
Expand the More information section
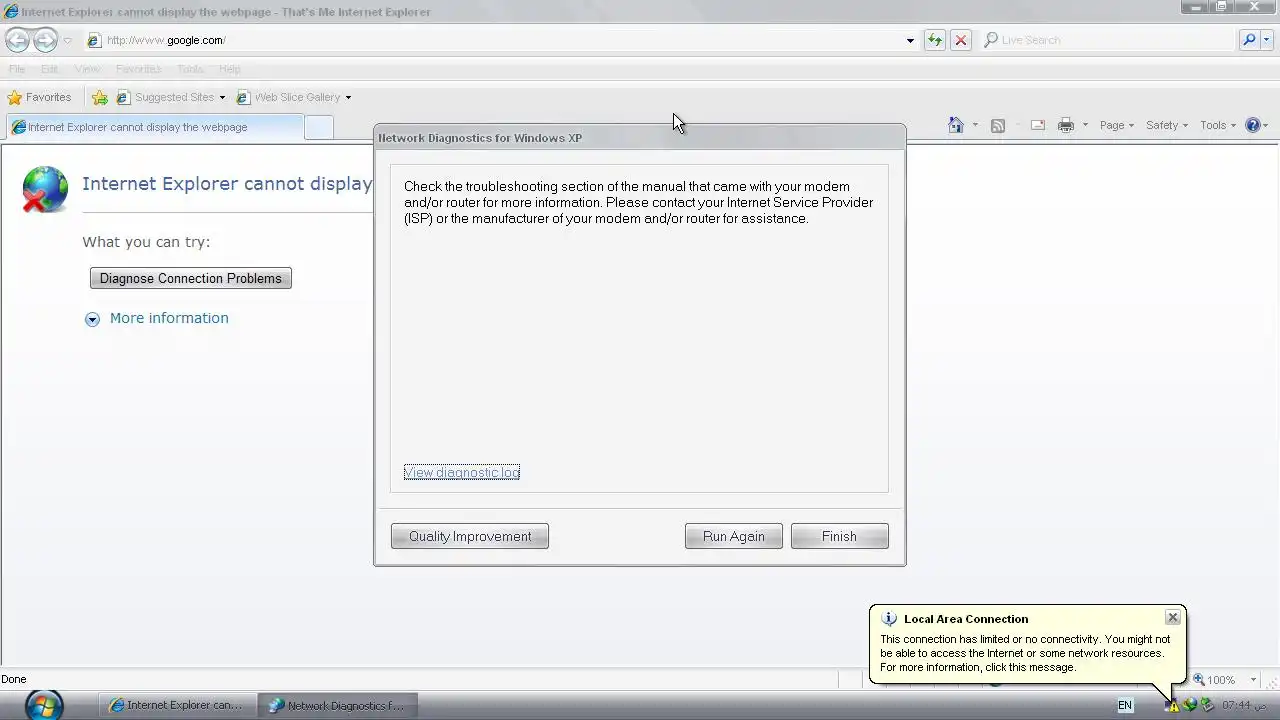click(x=157, y=318)
